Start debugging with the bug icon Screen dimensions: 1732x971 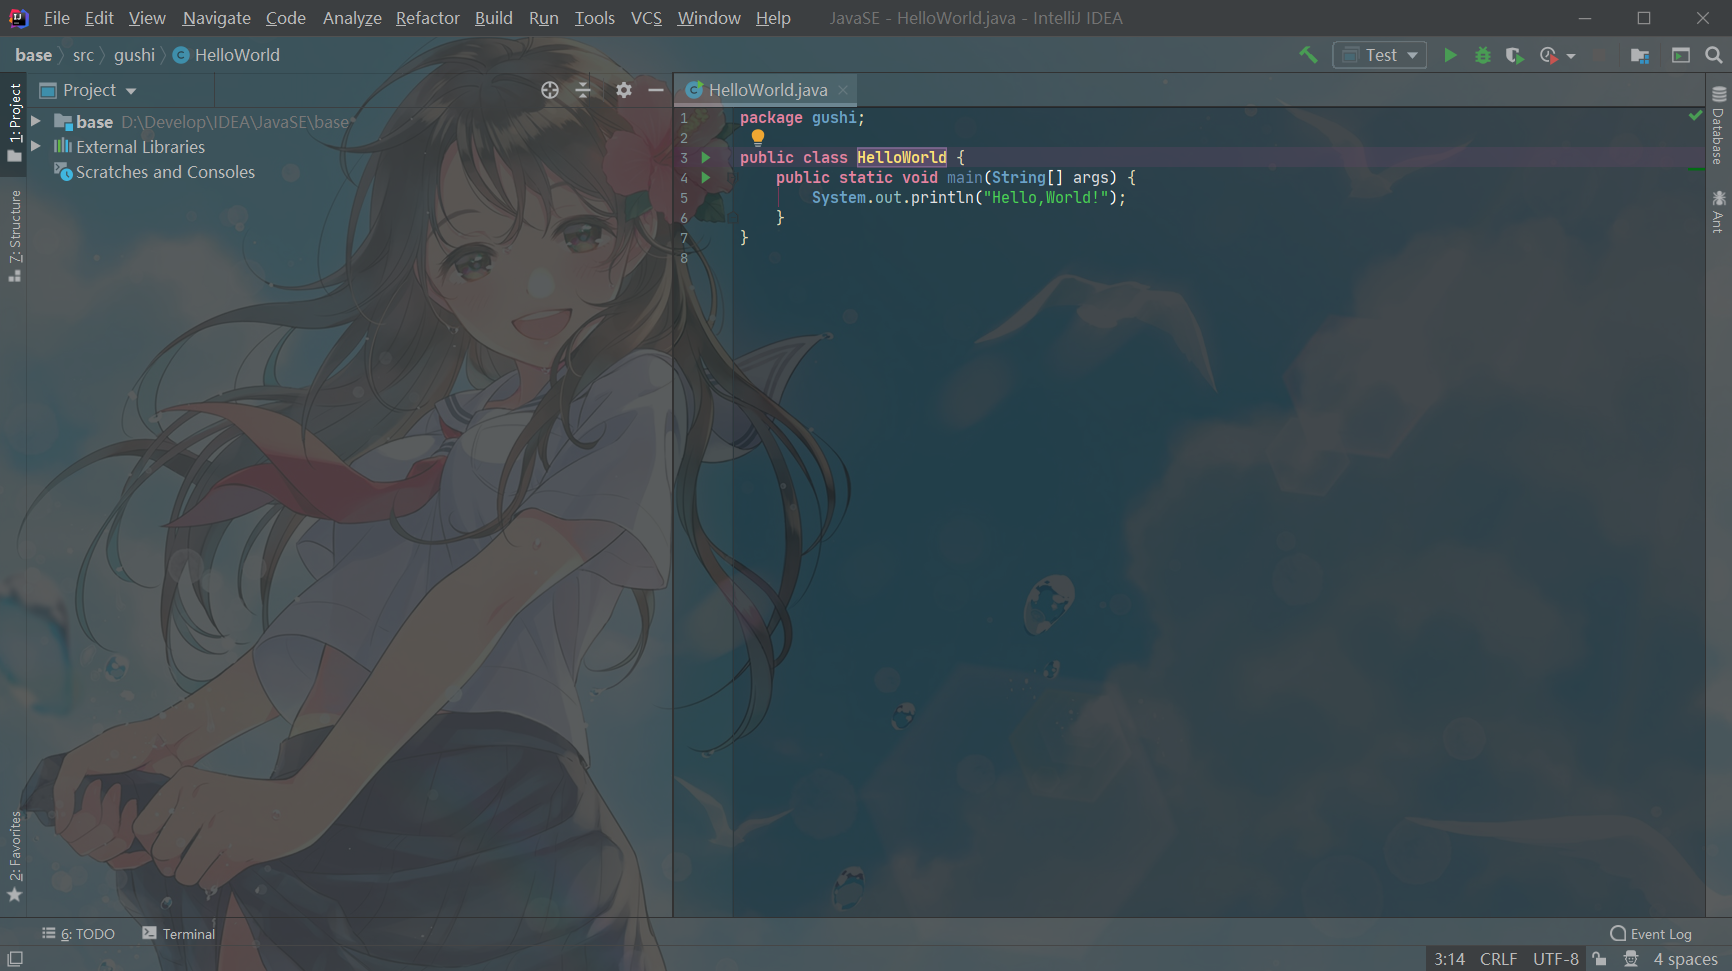pos(1483,55)
